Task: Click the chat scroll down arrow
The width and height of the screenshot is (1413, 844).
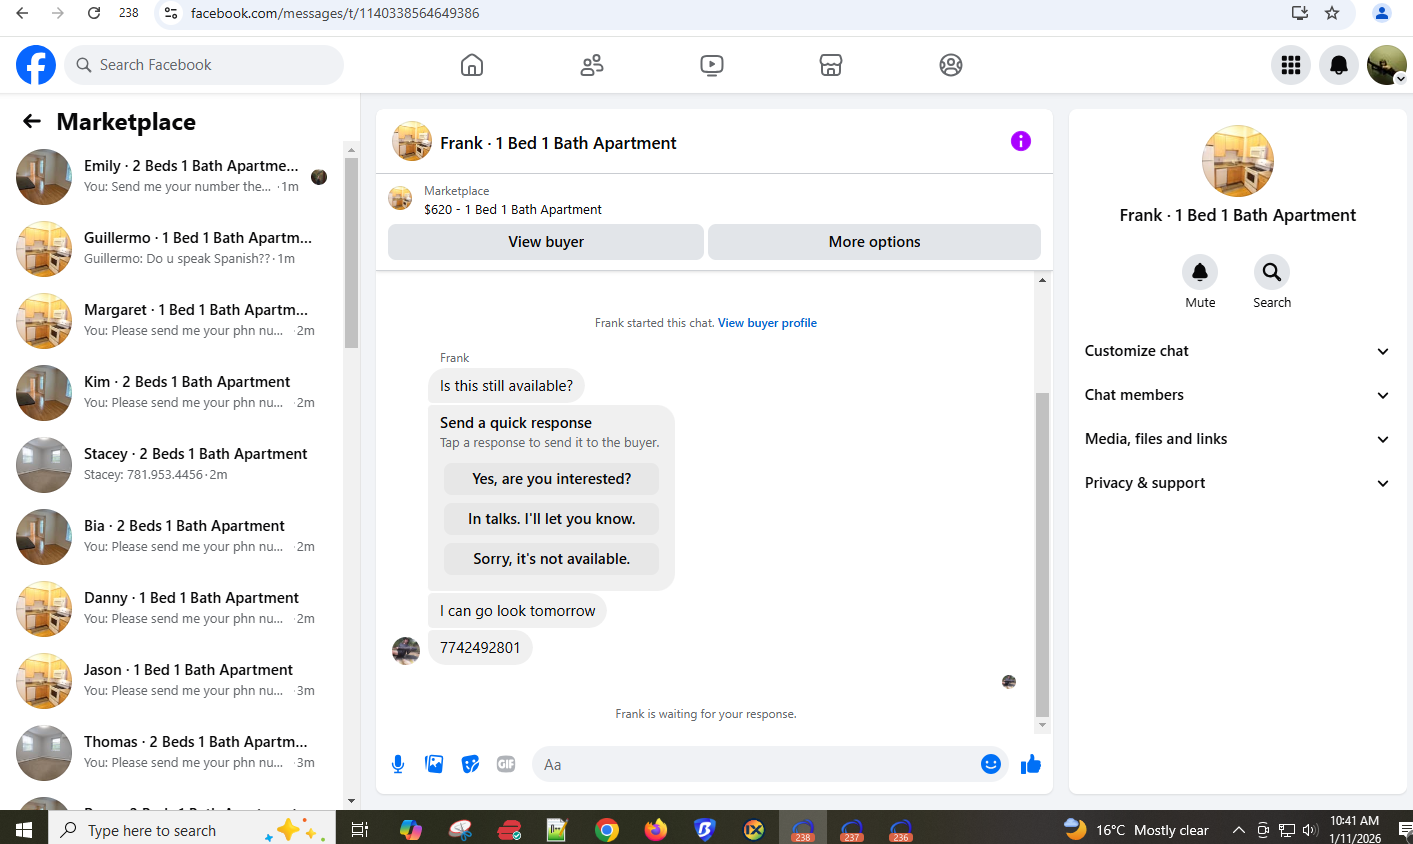Action: [1042, 725]
